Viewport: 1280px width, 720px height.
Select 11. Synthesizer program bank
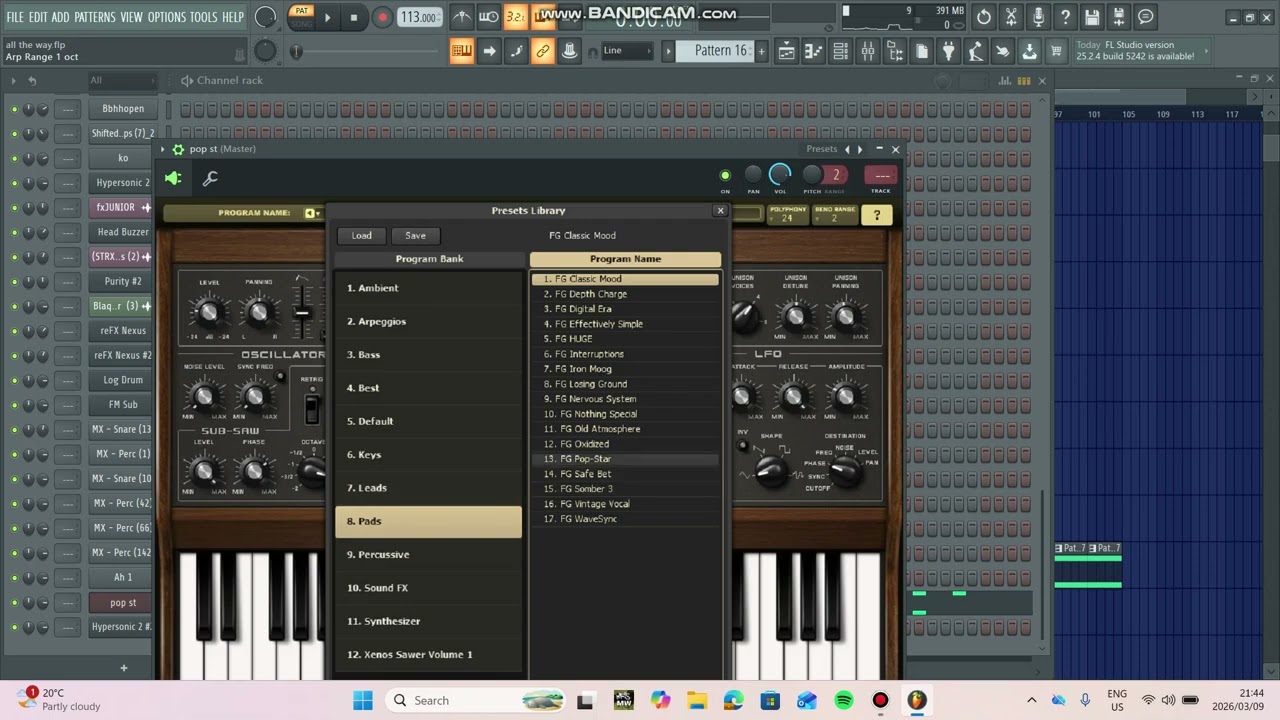[x=428, y=621]
